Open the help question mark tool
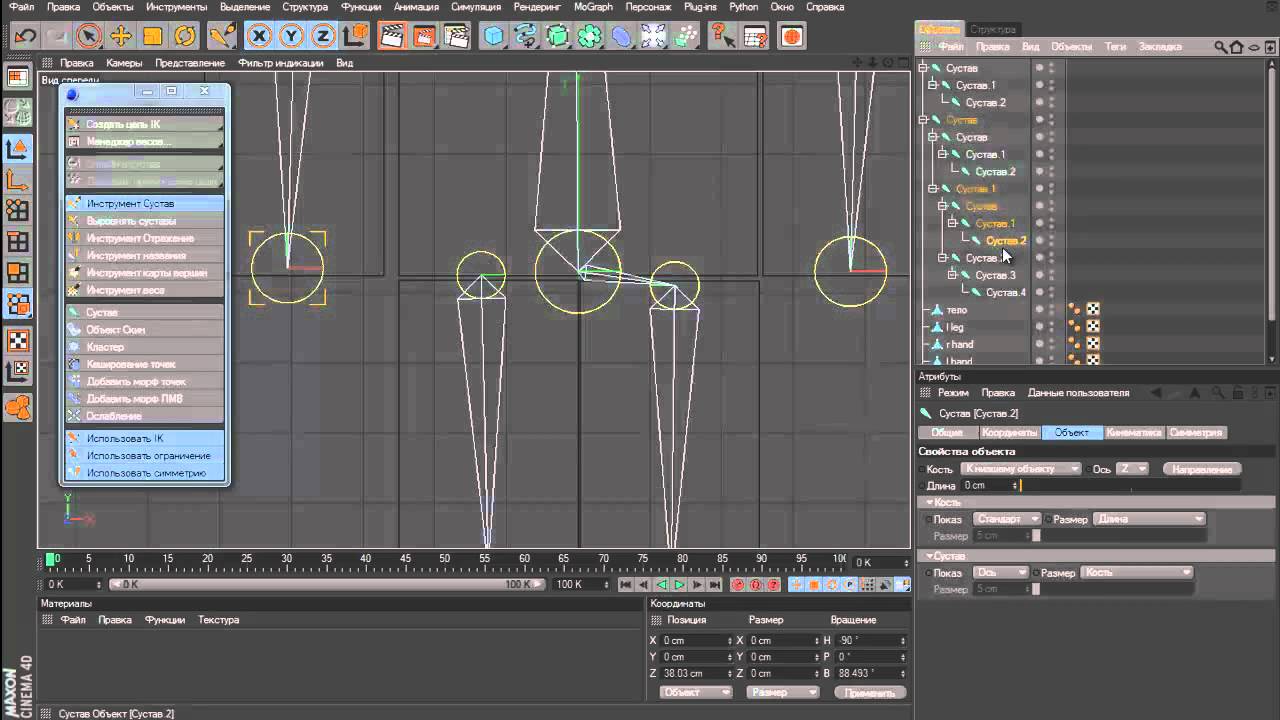The image size is (1280, 720). 722,37
